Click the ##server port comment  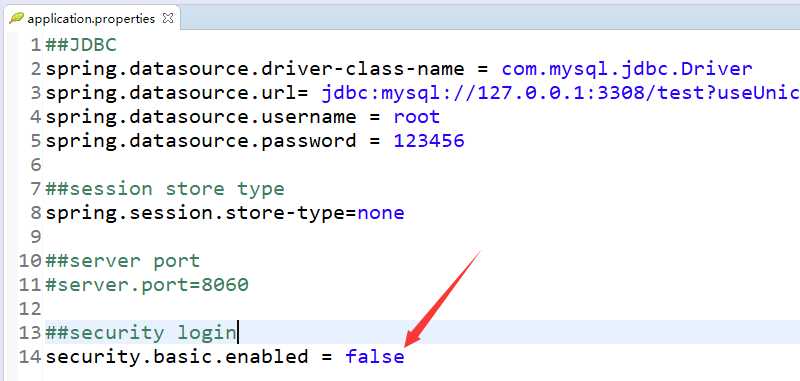(123, 261)
